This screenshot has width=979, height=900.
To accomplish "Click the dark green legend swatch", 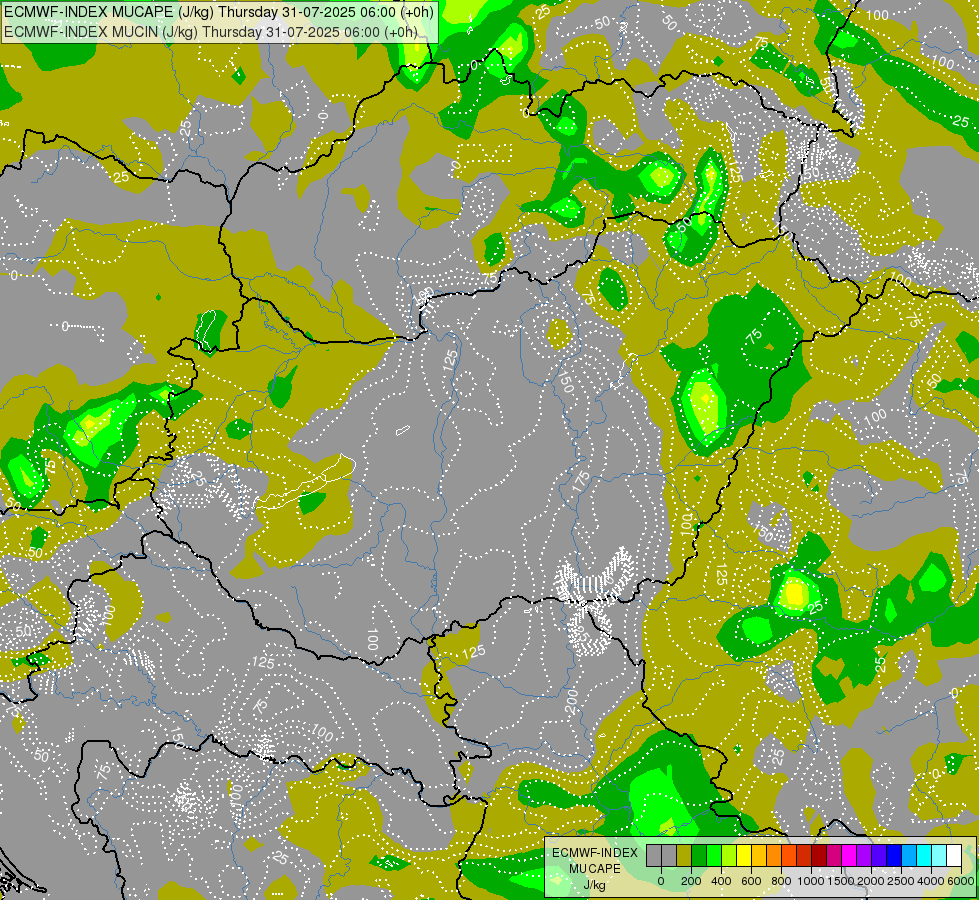I will click(699, 855).
